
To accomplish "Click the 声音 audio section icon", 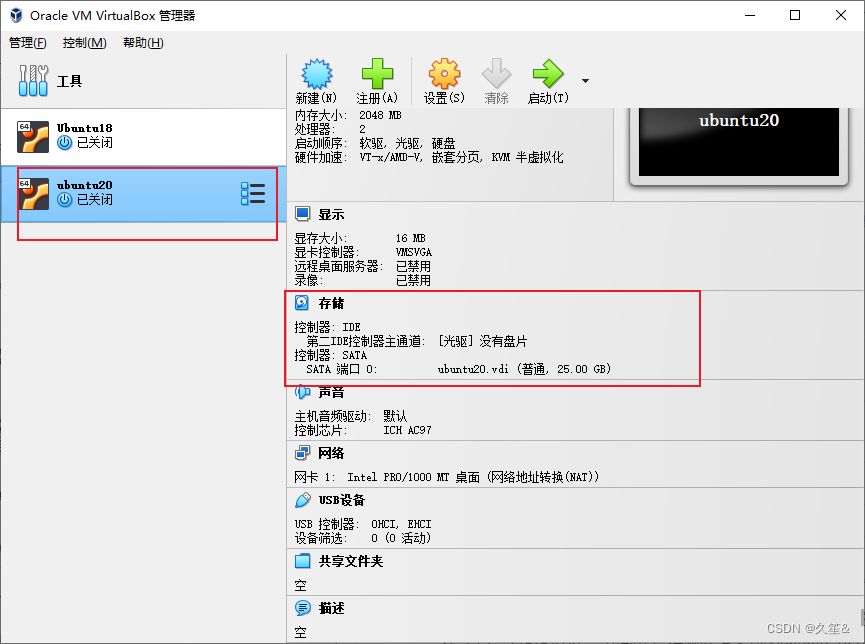I will pyautogui.click(x=302, y=392).
